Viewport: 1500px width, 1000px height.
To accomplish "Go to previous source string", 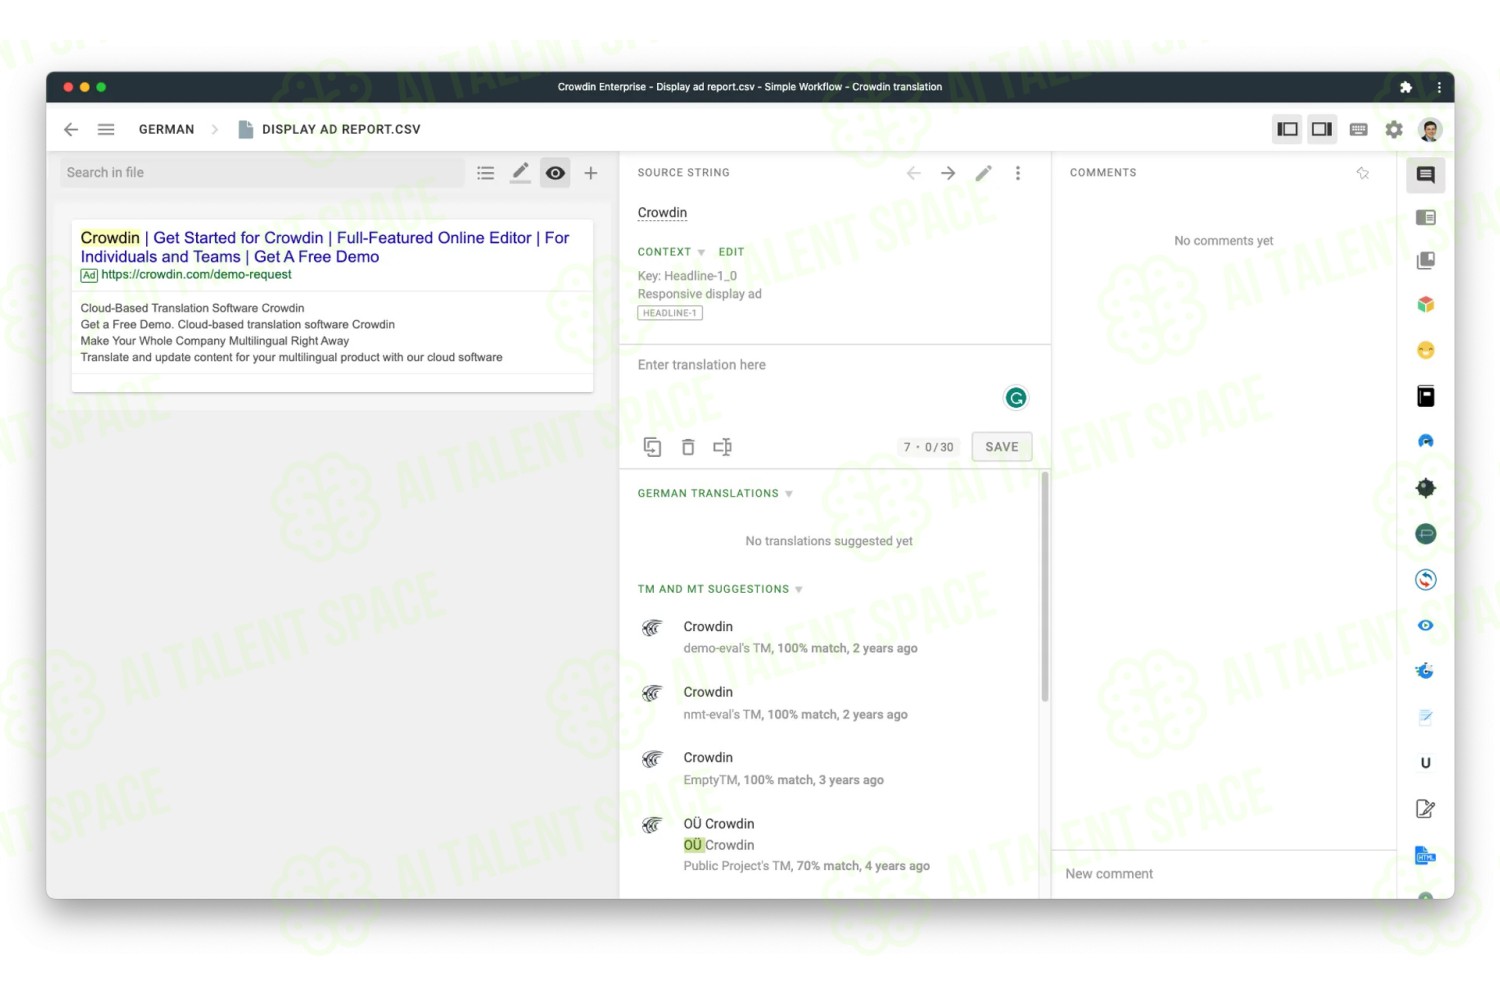I will click(913, 173).
